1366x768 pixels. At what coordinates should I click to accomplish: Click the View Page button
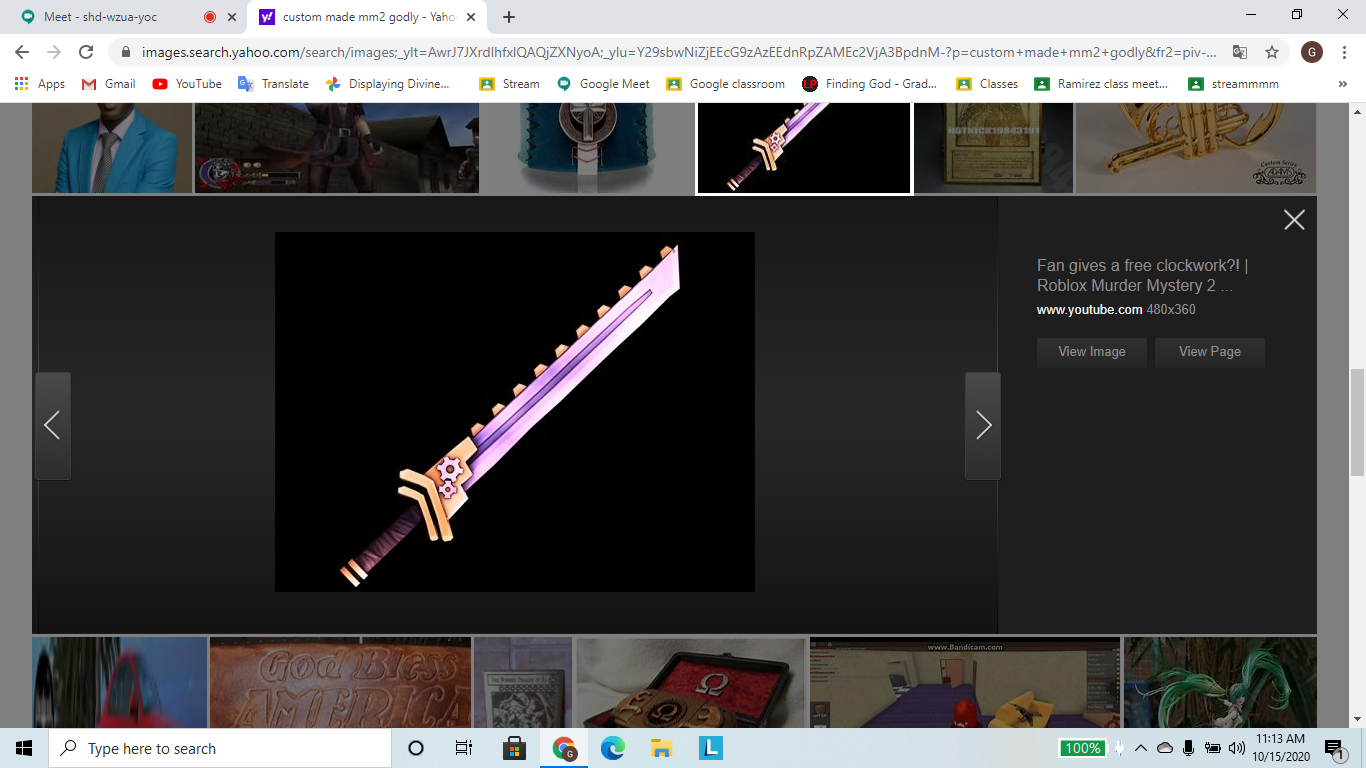(1210, 352)
